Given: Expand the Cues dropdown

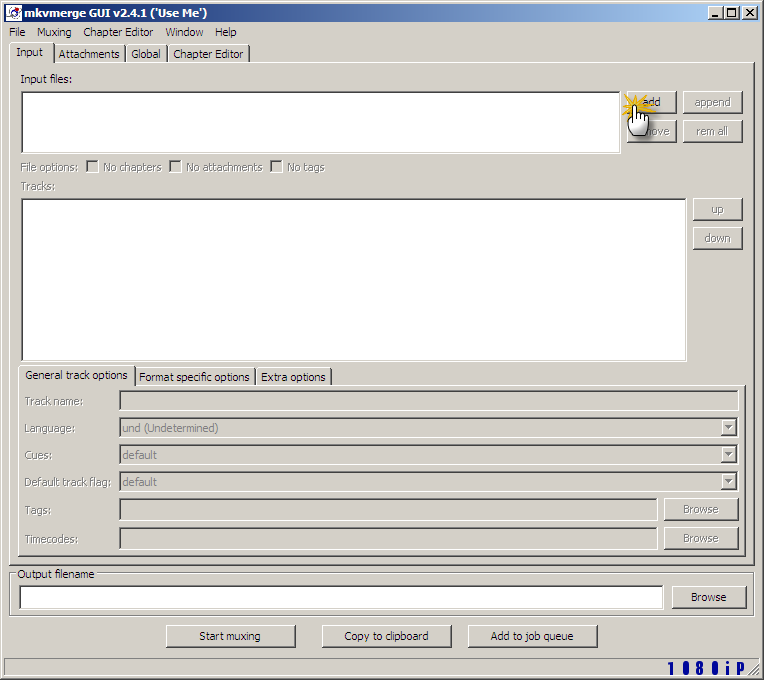Looking at the screenshot, I should pos(728,454).
